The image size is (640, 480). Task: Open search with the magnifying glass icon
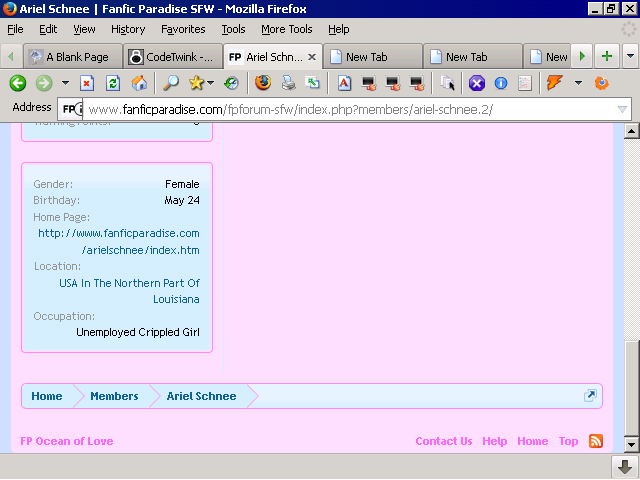pos(171,83)
